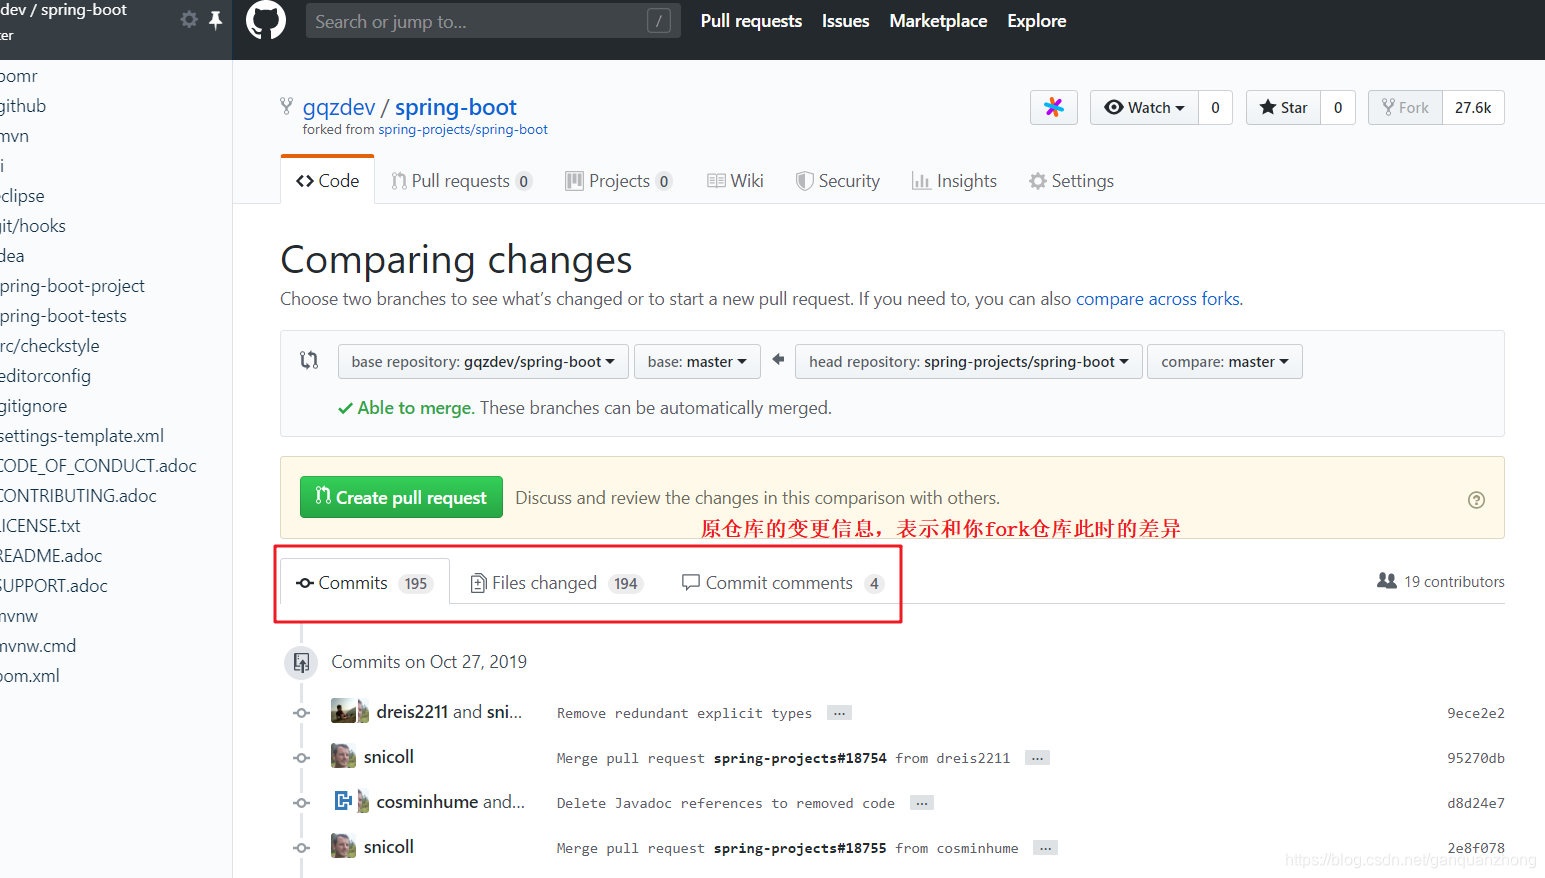Click Create pull request button
The width and height of the screenshot is (1545, 878).
(x=401, y=497)
